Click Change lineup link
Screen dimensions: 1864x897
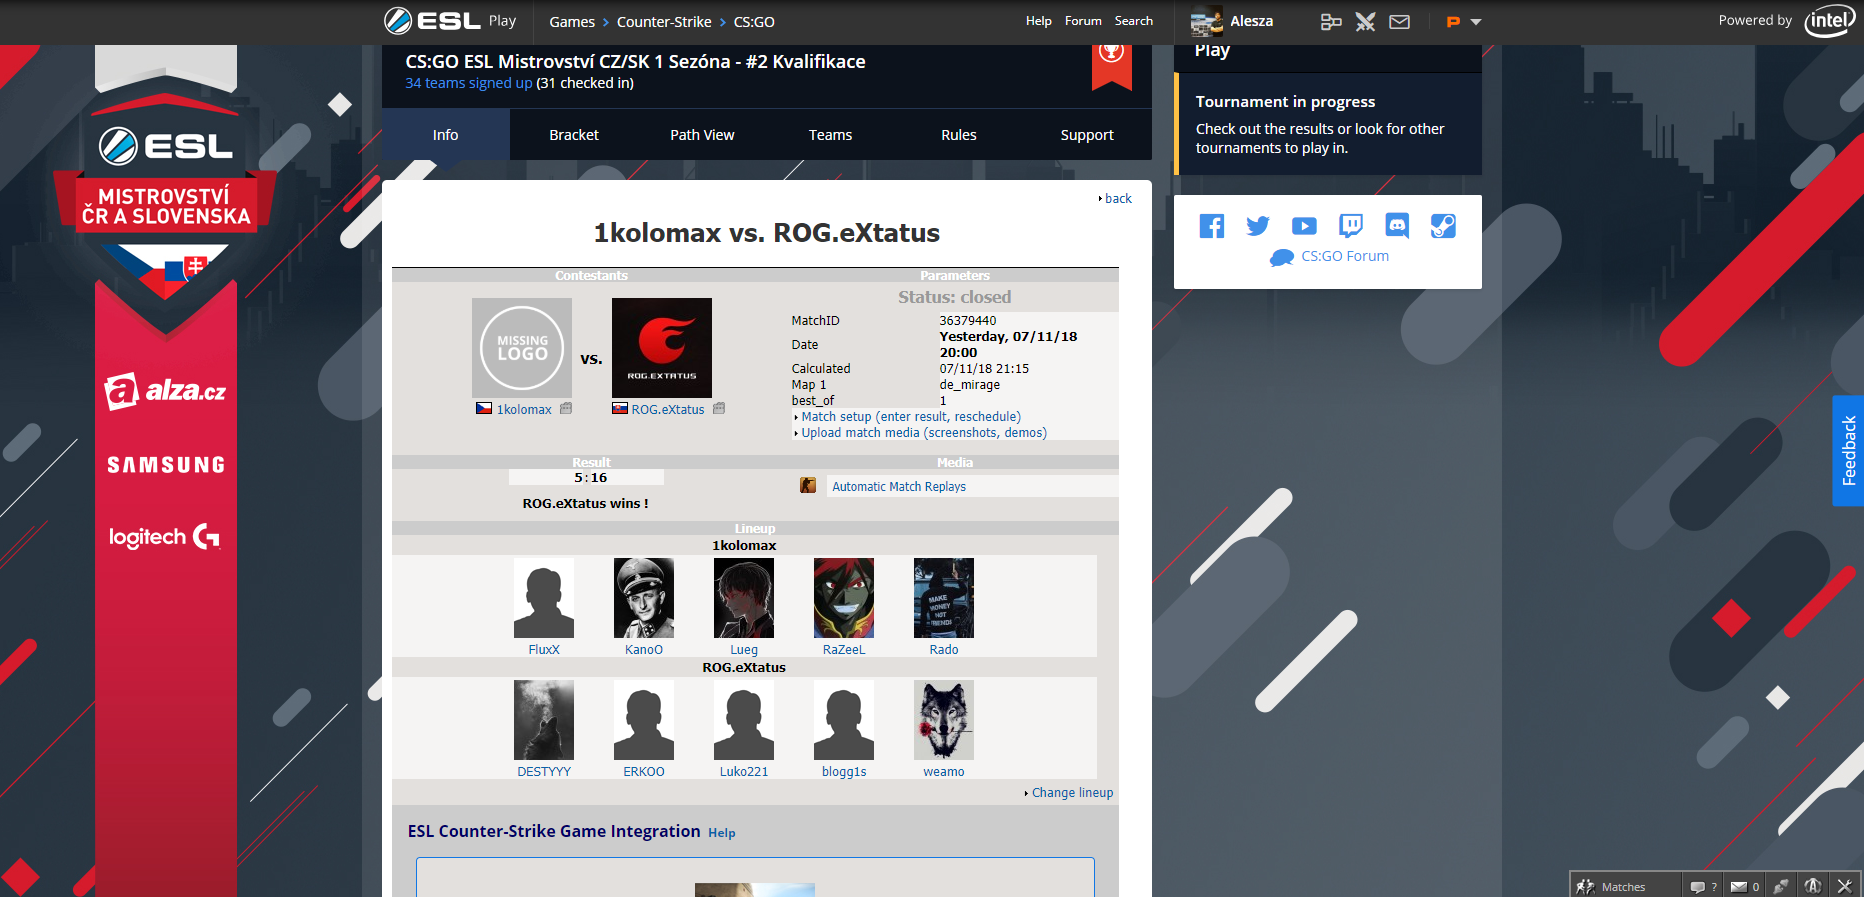1072,793
